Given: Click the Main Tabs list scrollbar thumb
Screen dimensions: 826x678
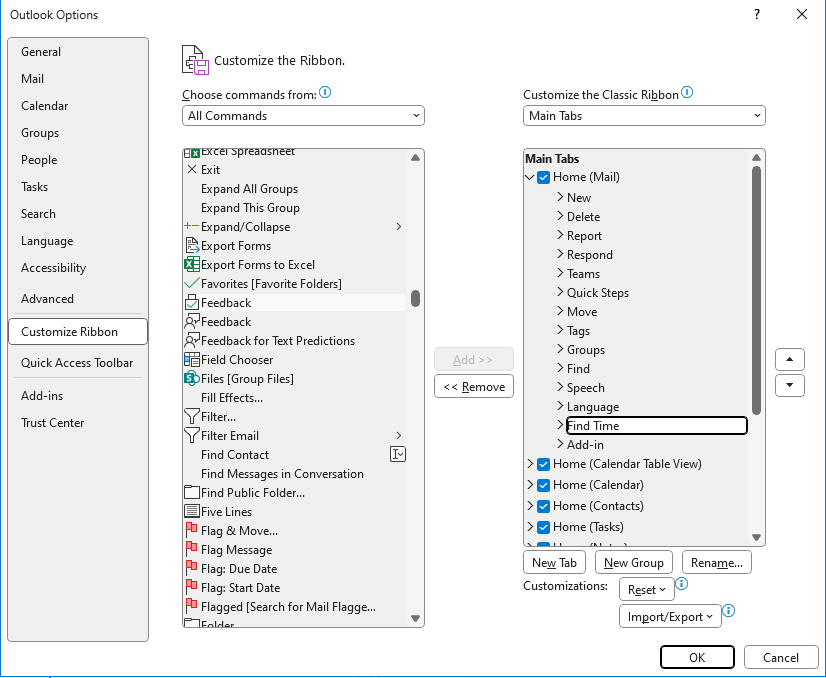Looking at the screenshot, I should coord(756,290).
